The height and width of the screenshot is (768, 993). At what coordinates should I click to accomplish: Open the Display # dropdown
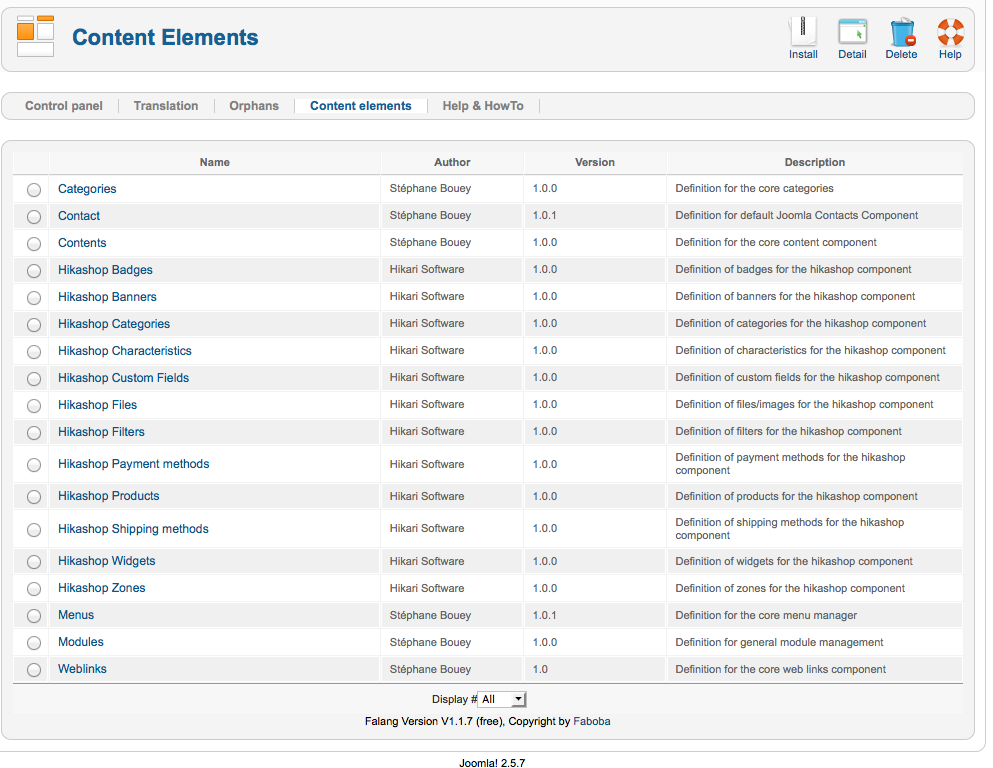502,700
